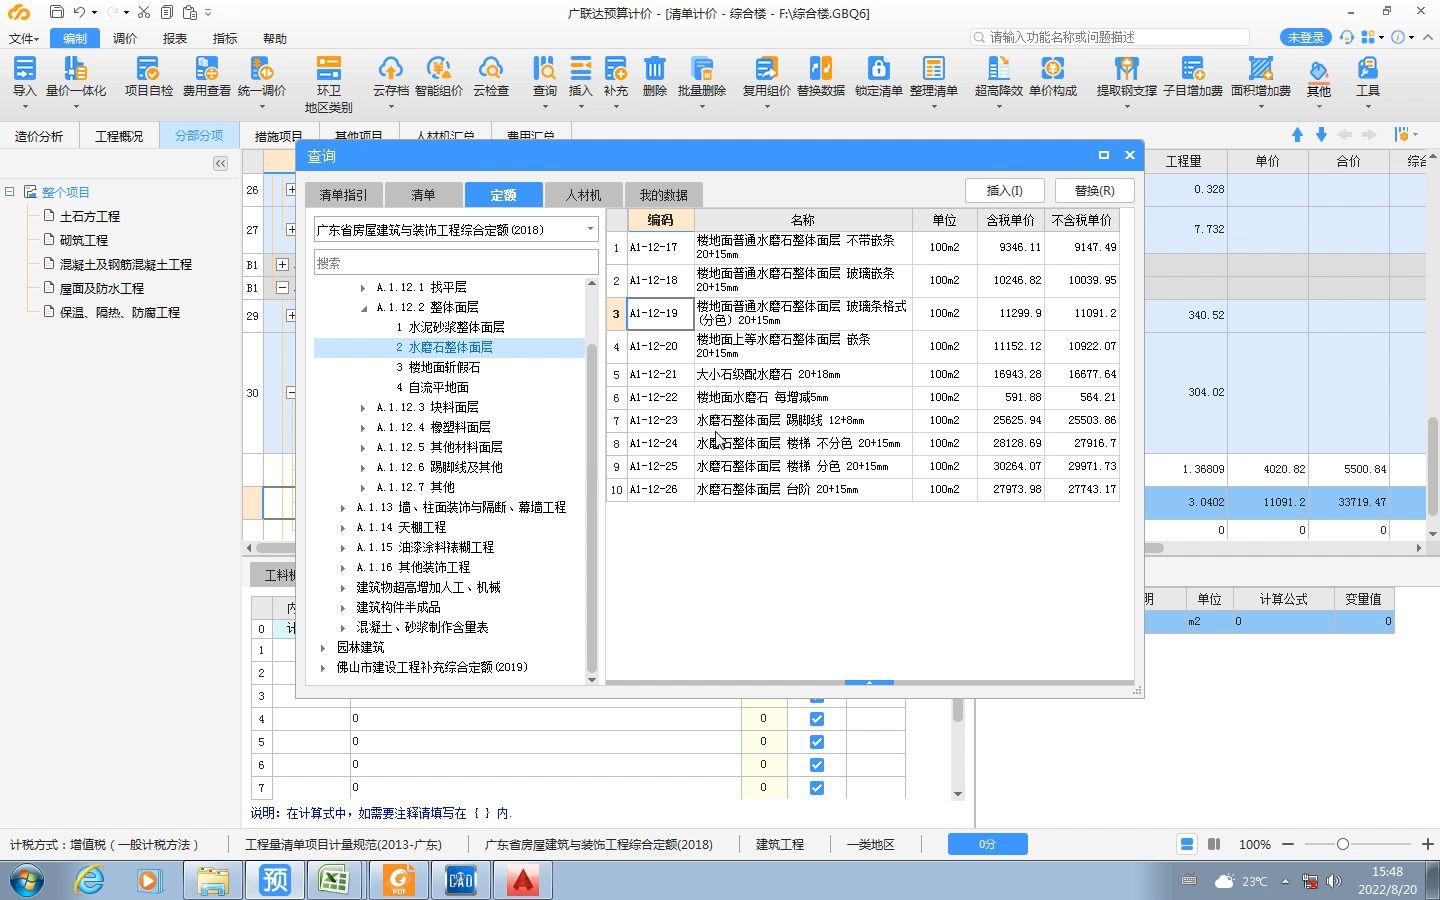Open 单价构成 unit price composition icon

click(x=1052, y=76)
